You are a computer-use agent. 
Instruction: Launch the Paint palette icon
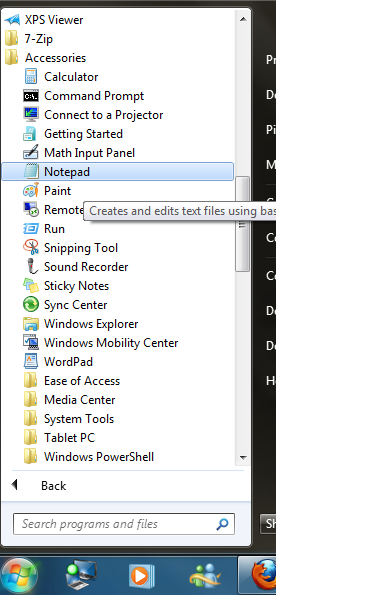pyautogui.click(x=31, y=190)
